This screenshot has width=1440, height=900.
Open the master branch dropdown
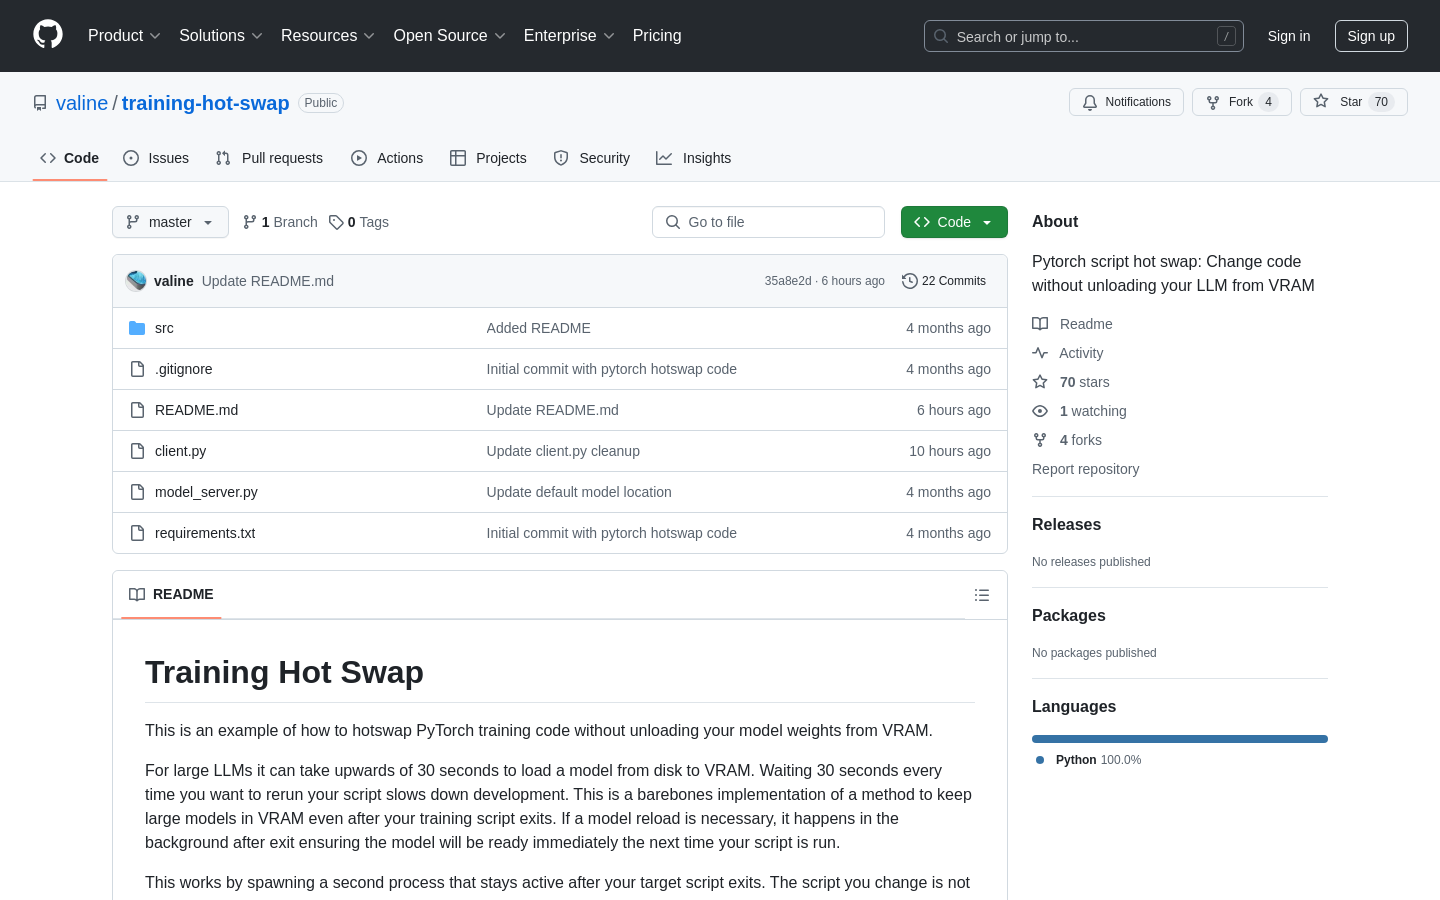point(170,222)
